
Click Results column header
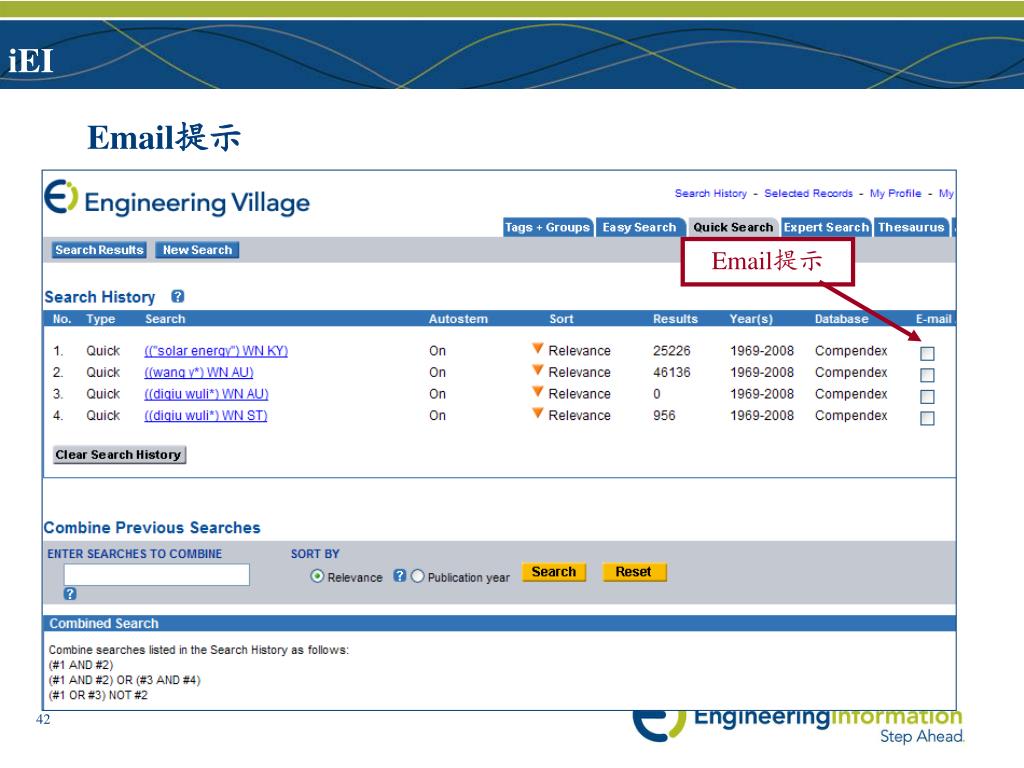[x=675, y=319]
